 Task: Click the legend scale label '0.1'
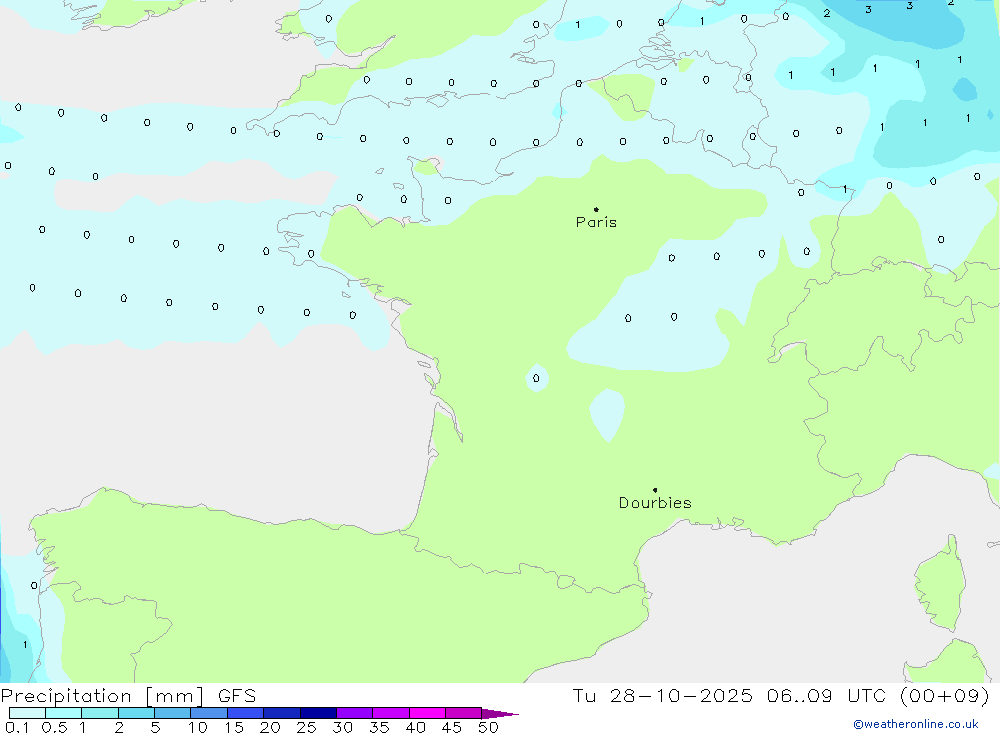(17, 727)
